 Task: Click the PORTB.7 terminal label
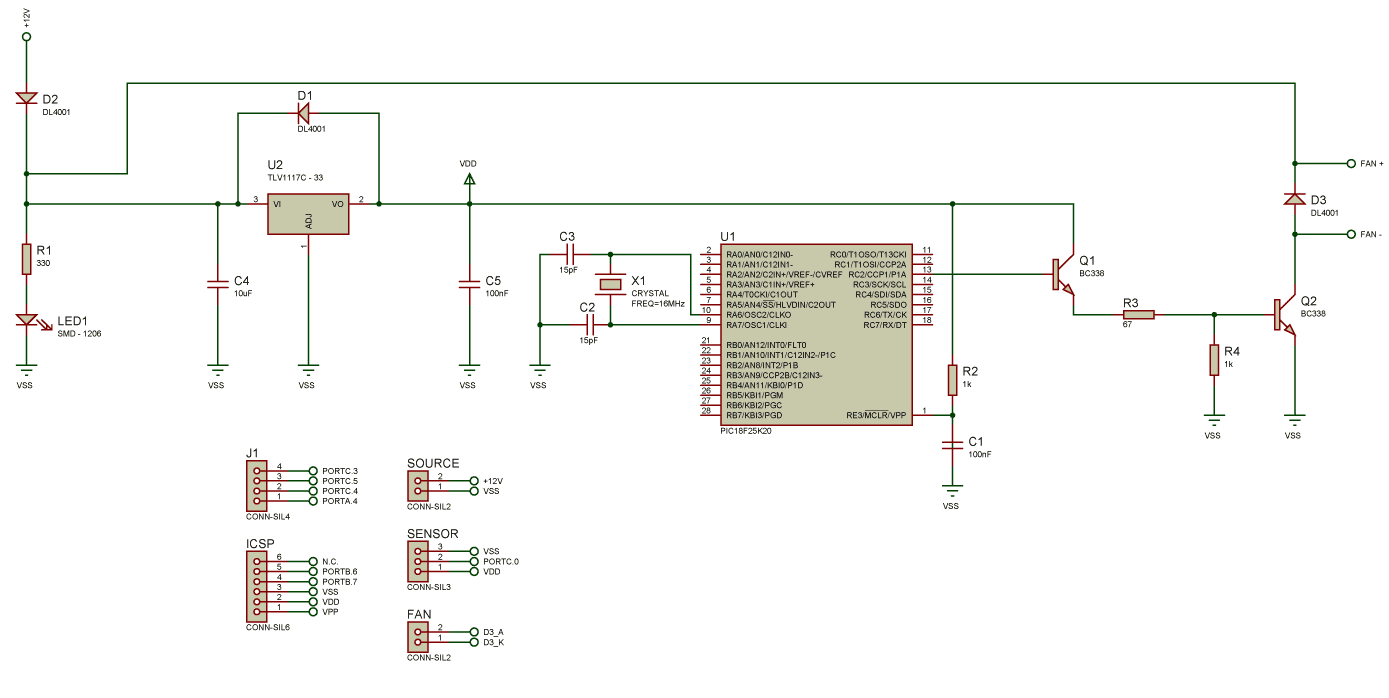(x=340, y=581)
